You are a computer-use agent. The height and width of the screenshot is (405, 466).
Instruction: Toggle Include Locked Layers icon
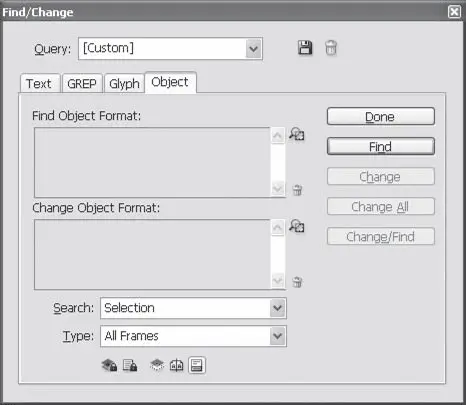[109, 365]
